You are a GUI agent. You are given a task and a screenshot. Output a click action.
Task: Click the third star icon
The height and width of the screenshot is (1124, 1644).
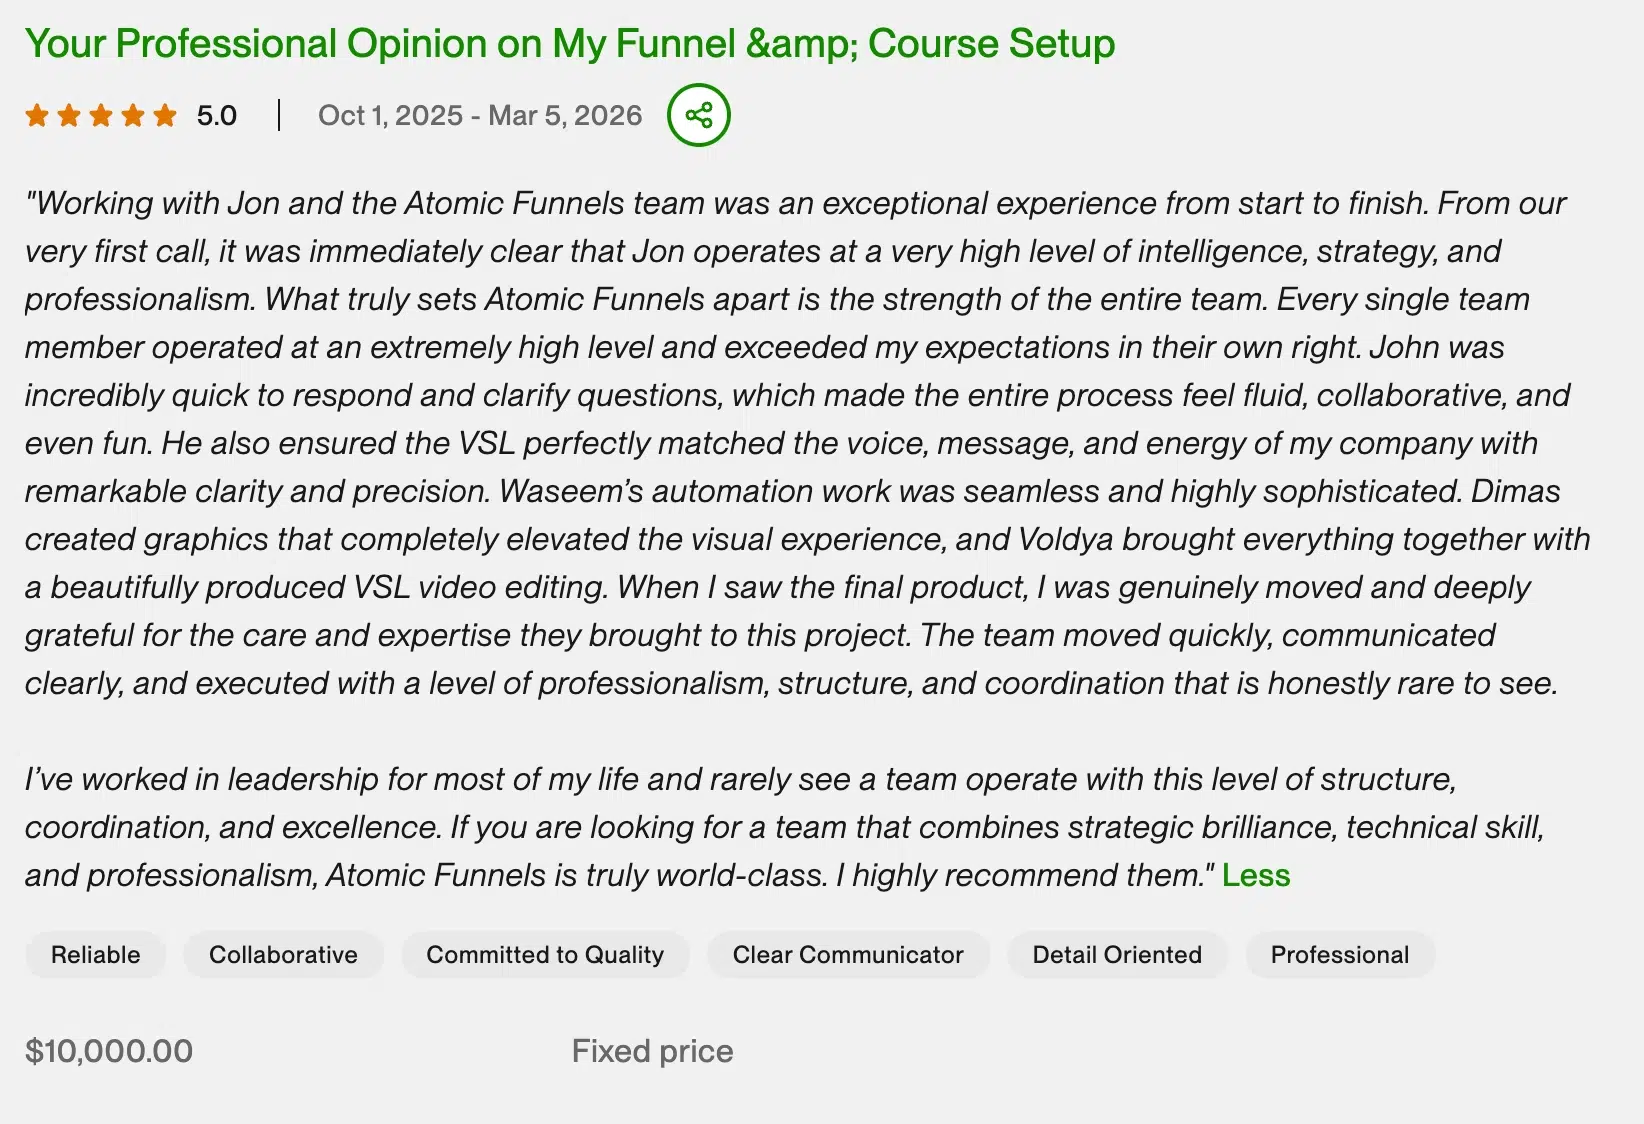(x=99, y=115)
